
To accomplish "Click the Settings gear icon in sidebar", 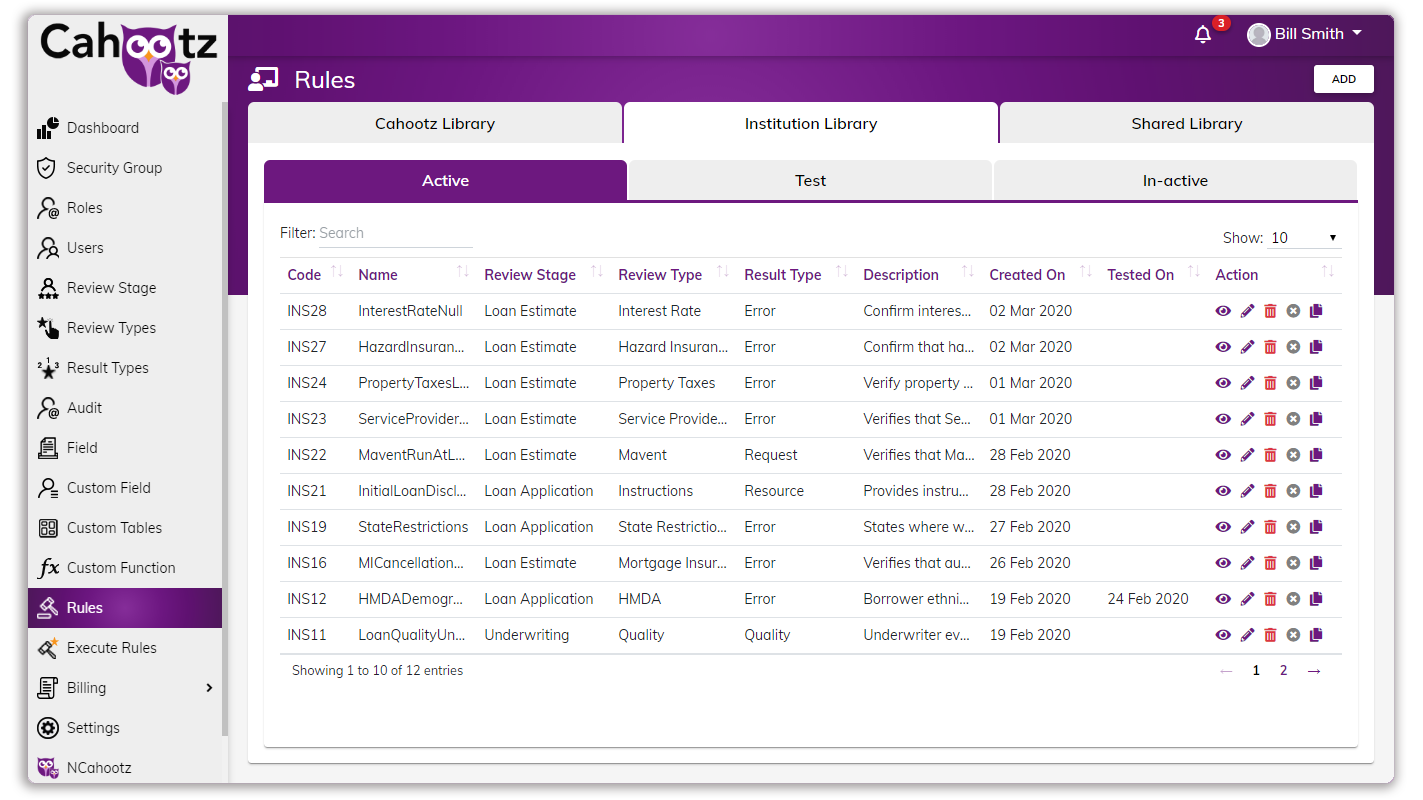I will coord(47,728).
